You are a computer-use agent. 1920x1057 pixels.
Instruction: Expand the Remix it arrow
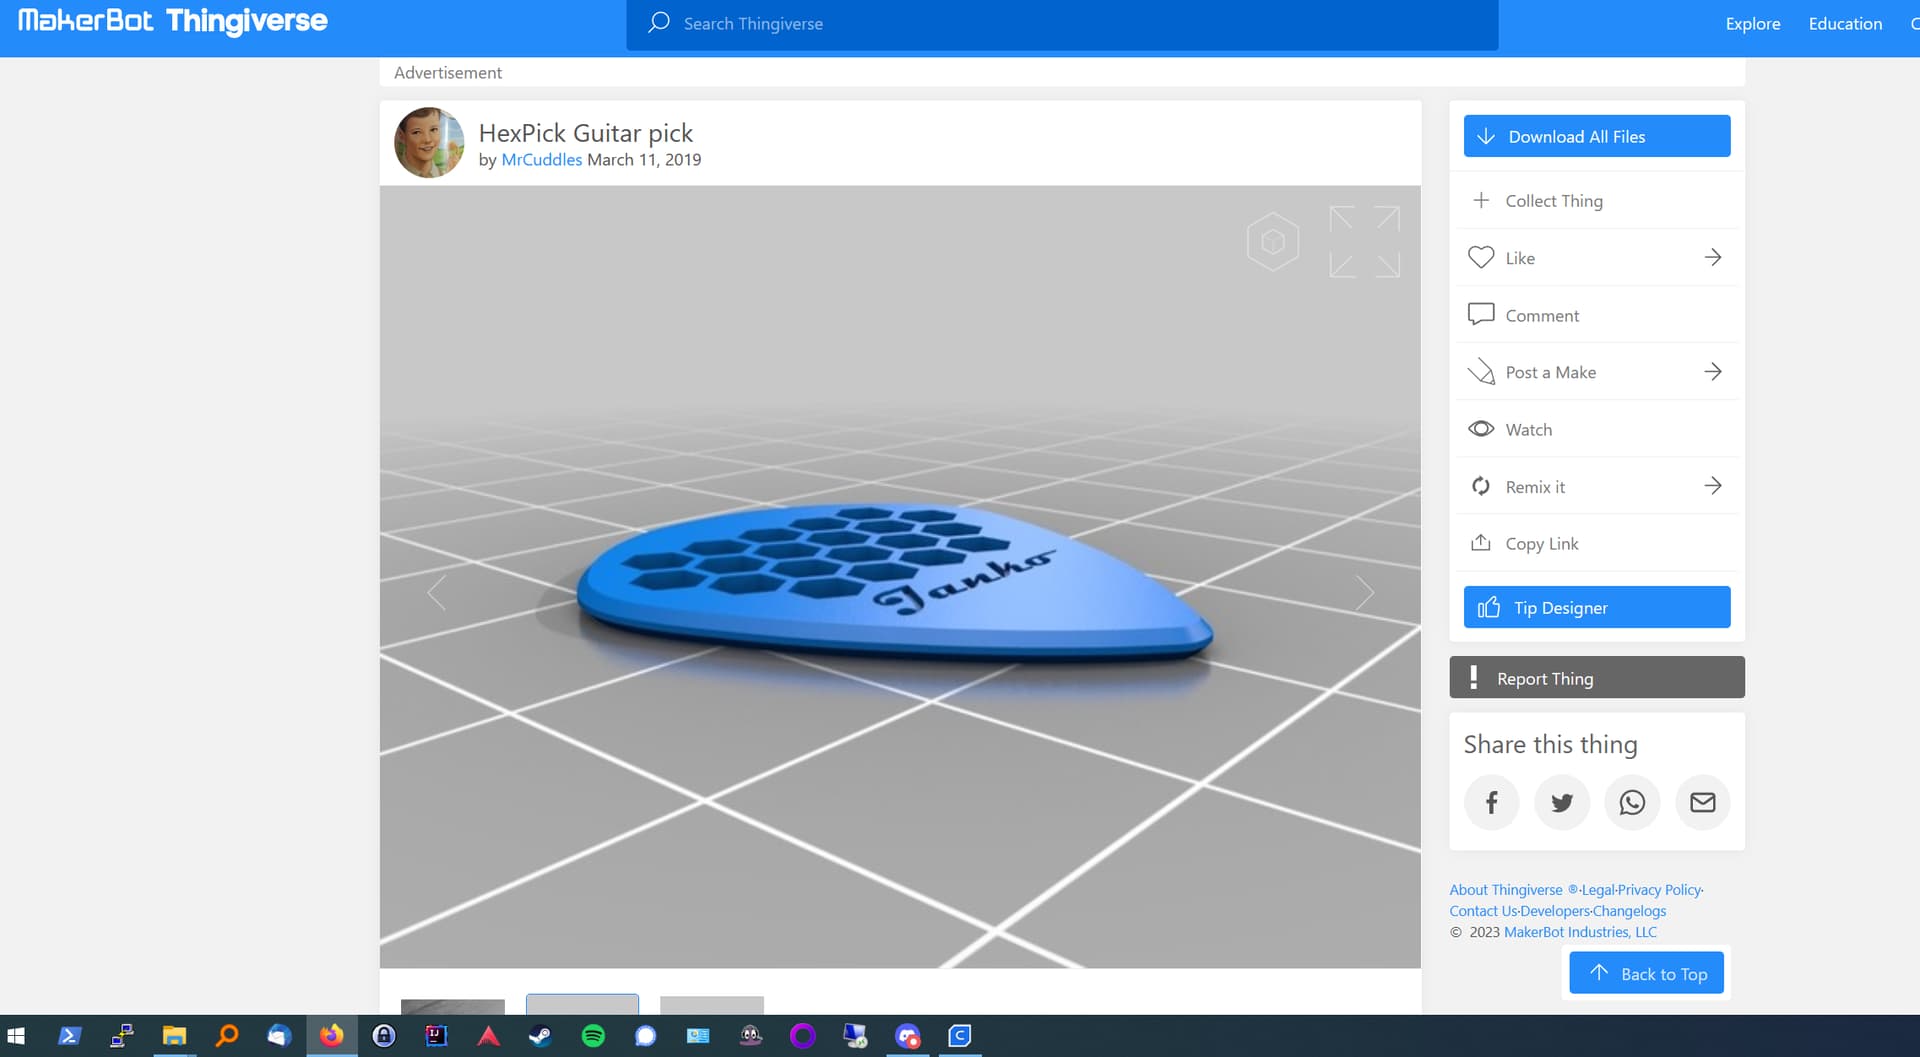[x=1712, y=486]
